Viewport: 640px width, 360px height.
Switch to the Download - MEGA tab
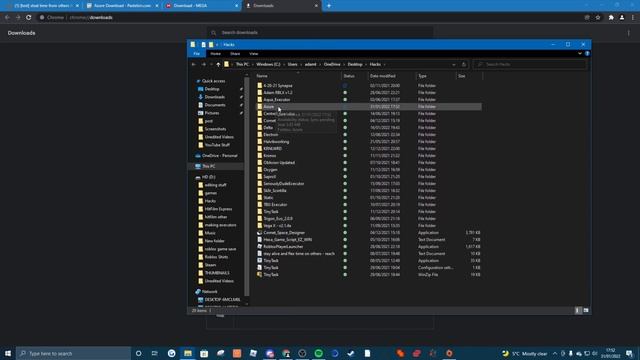202,6
